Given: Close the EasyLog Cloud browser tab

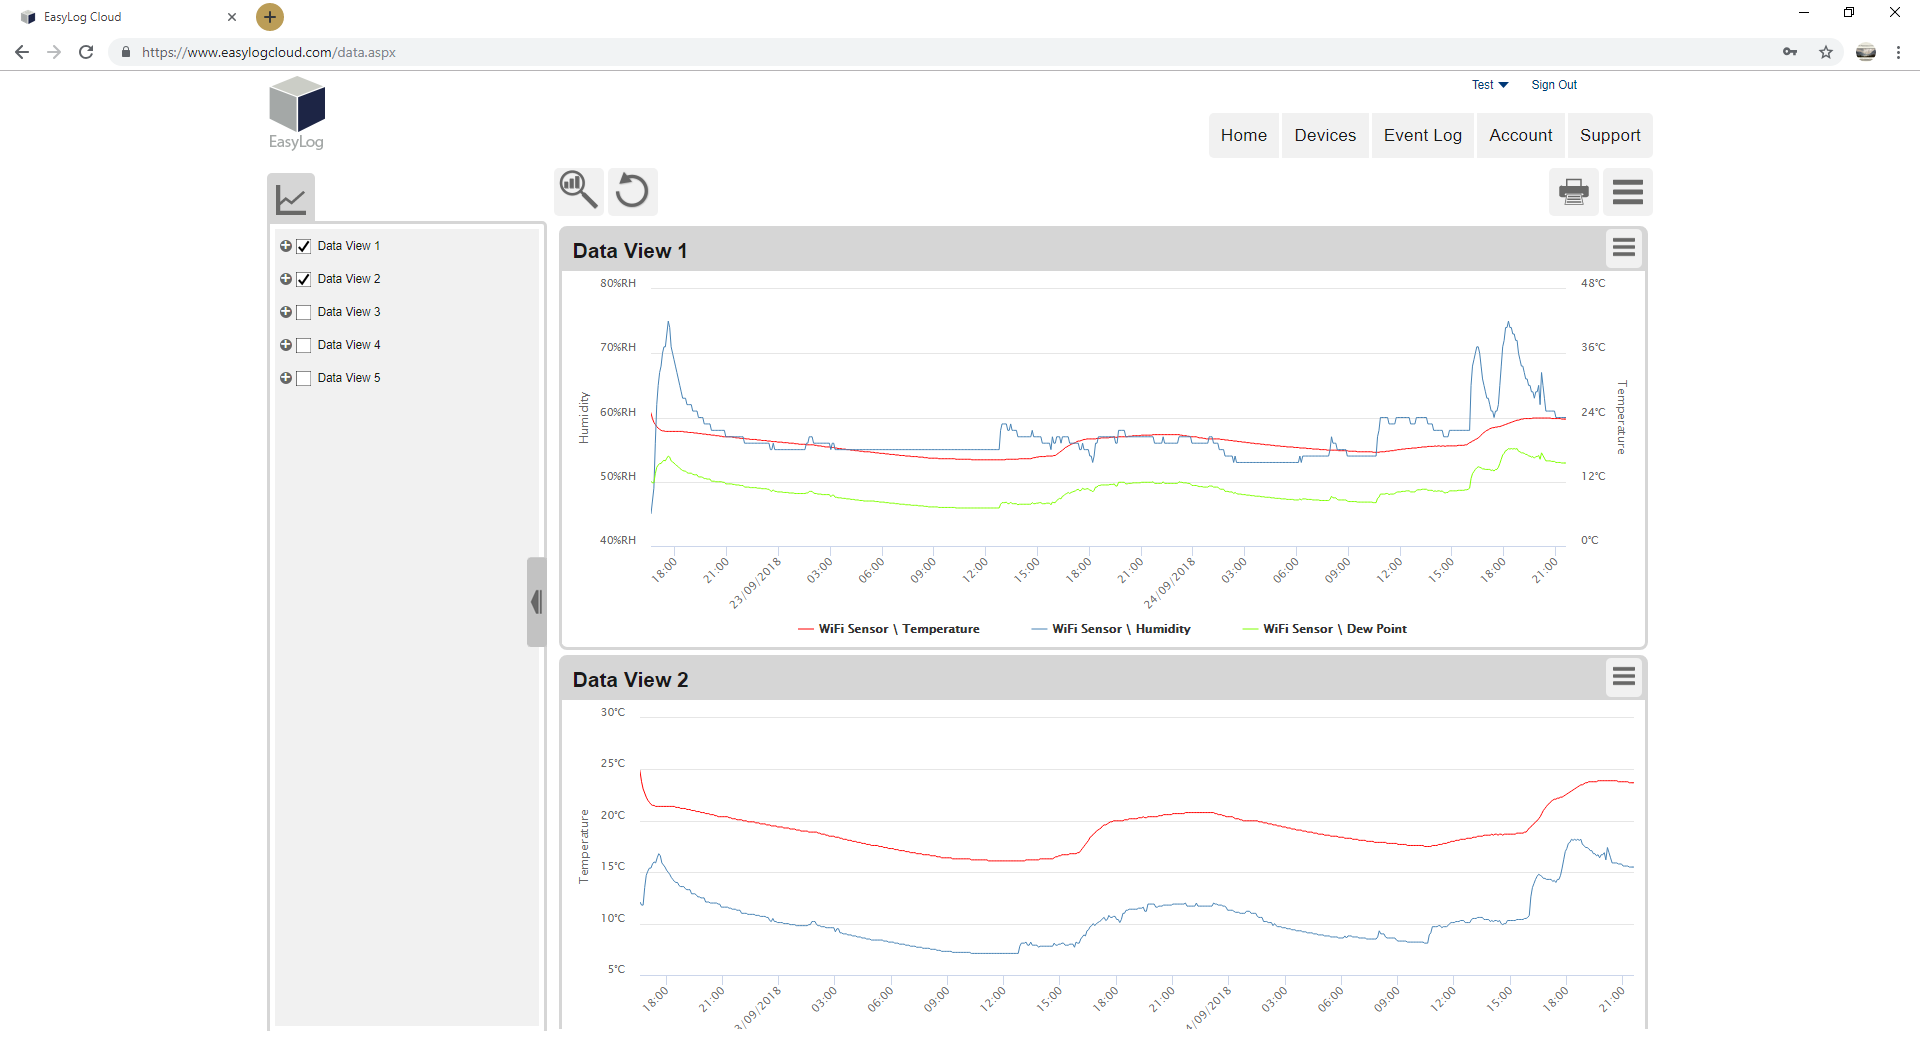Looking at the screenshot, I should pyautogui.click(x=232, y=17).
